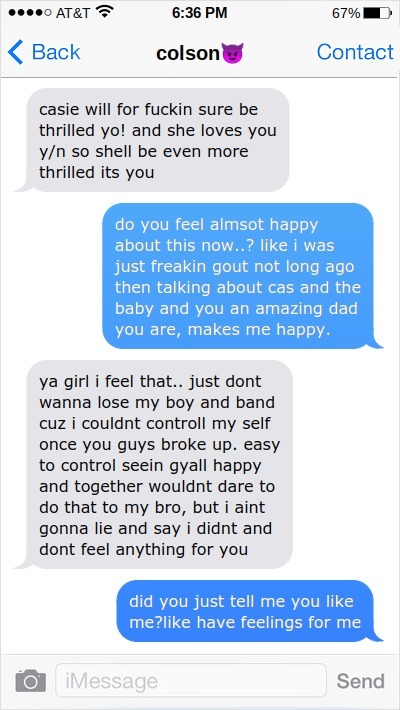Tap the colson conversation title
Screen dimensions: 400x710
pos(188,53)
